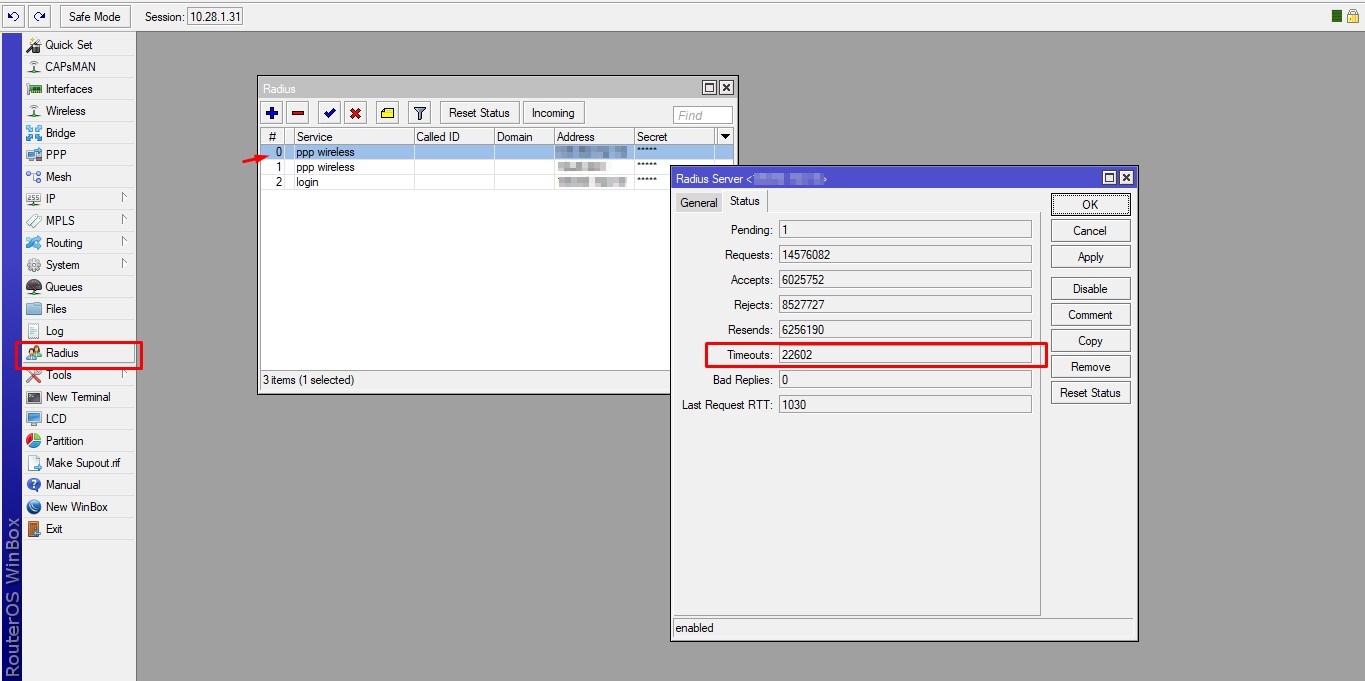Select row 0 ppp wireless
Image resolution: width=1365 pixels, height=681 pixels.
click(x=497, y=152)
